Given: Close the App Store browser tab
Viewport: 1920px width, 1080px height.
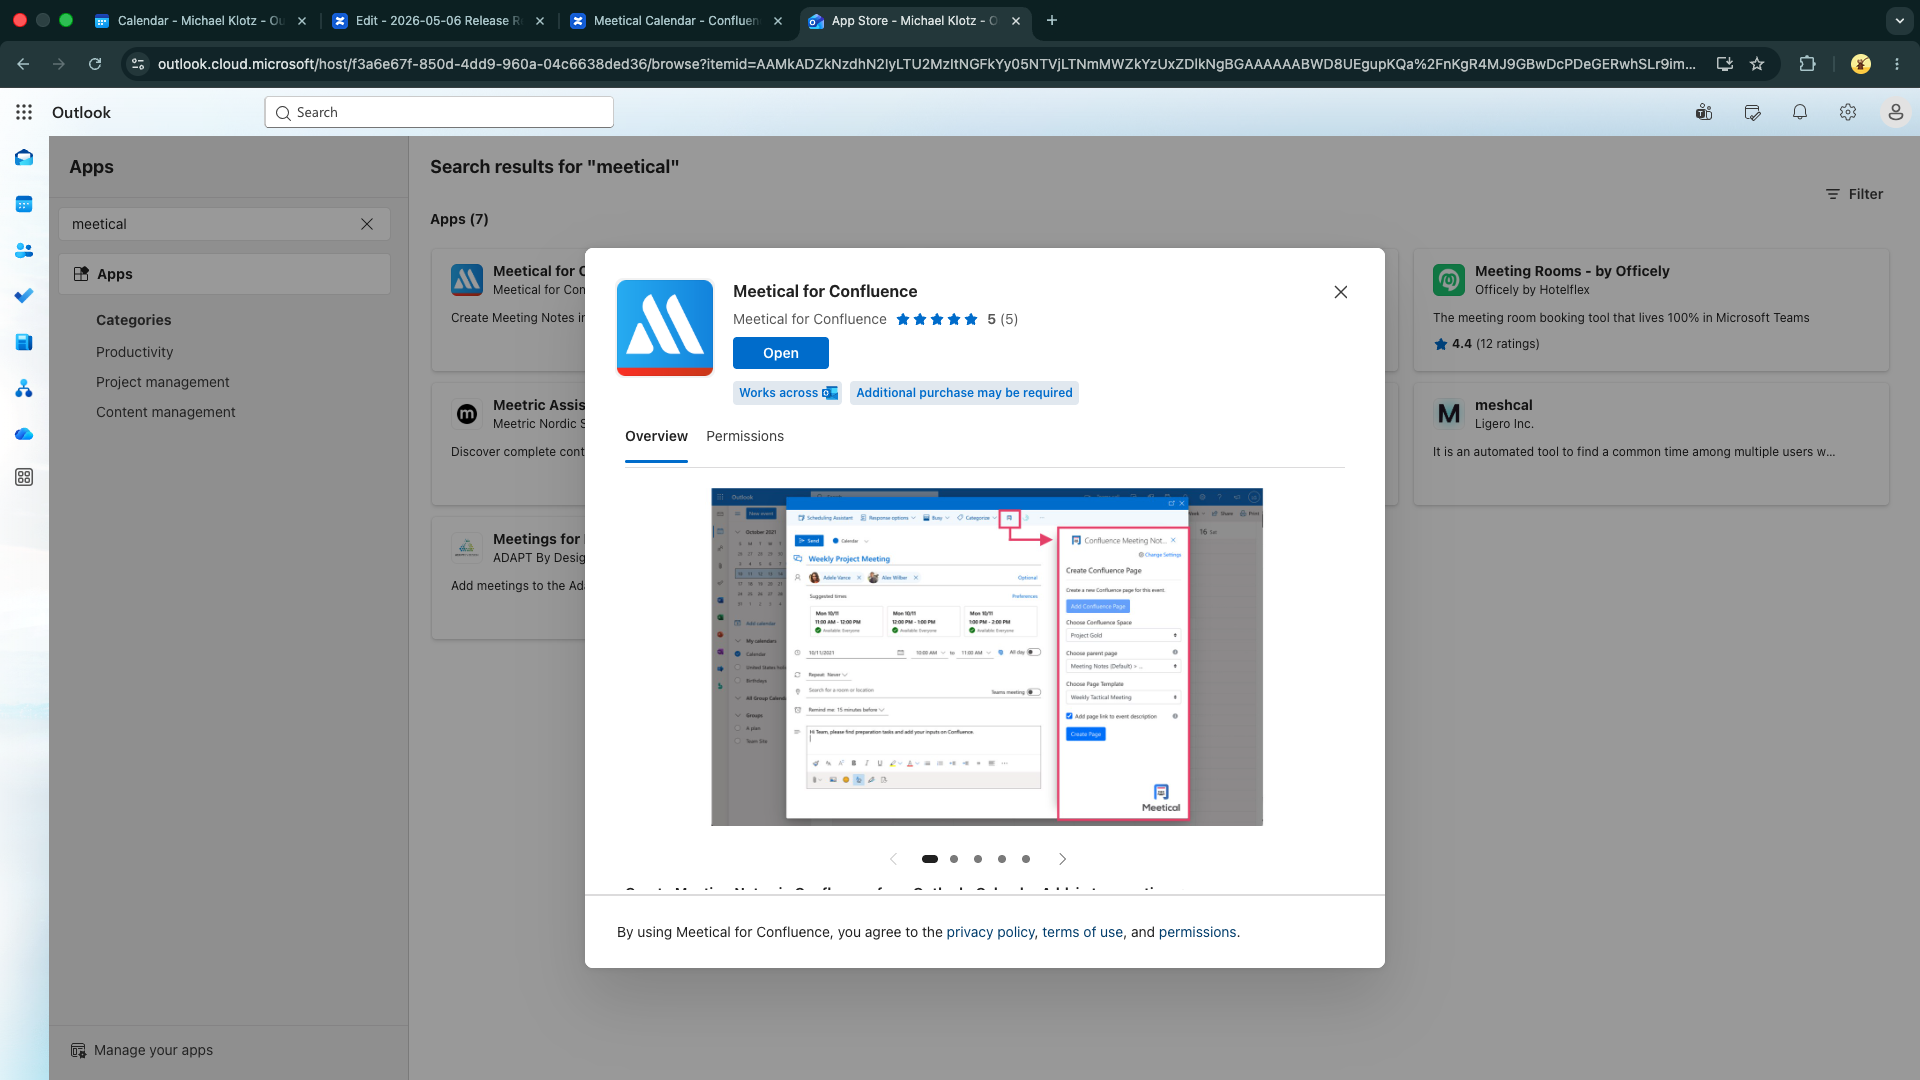Looking at the screenshot, I should [x=1016, y=20].
